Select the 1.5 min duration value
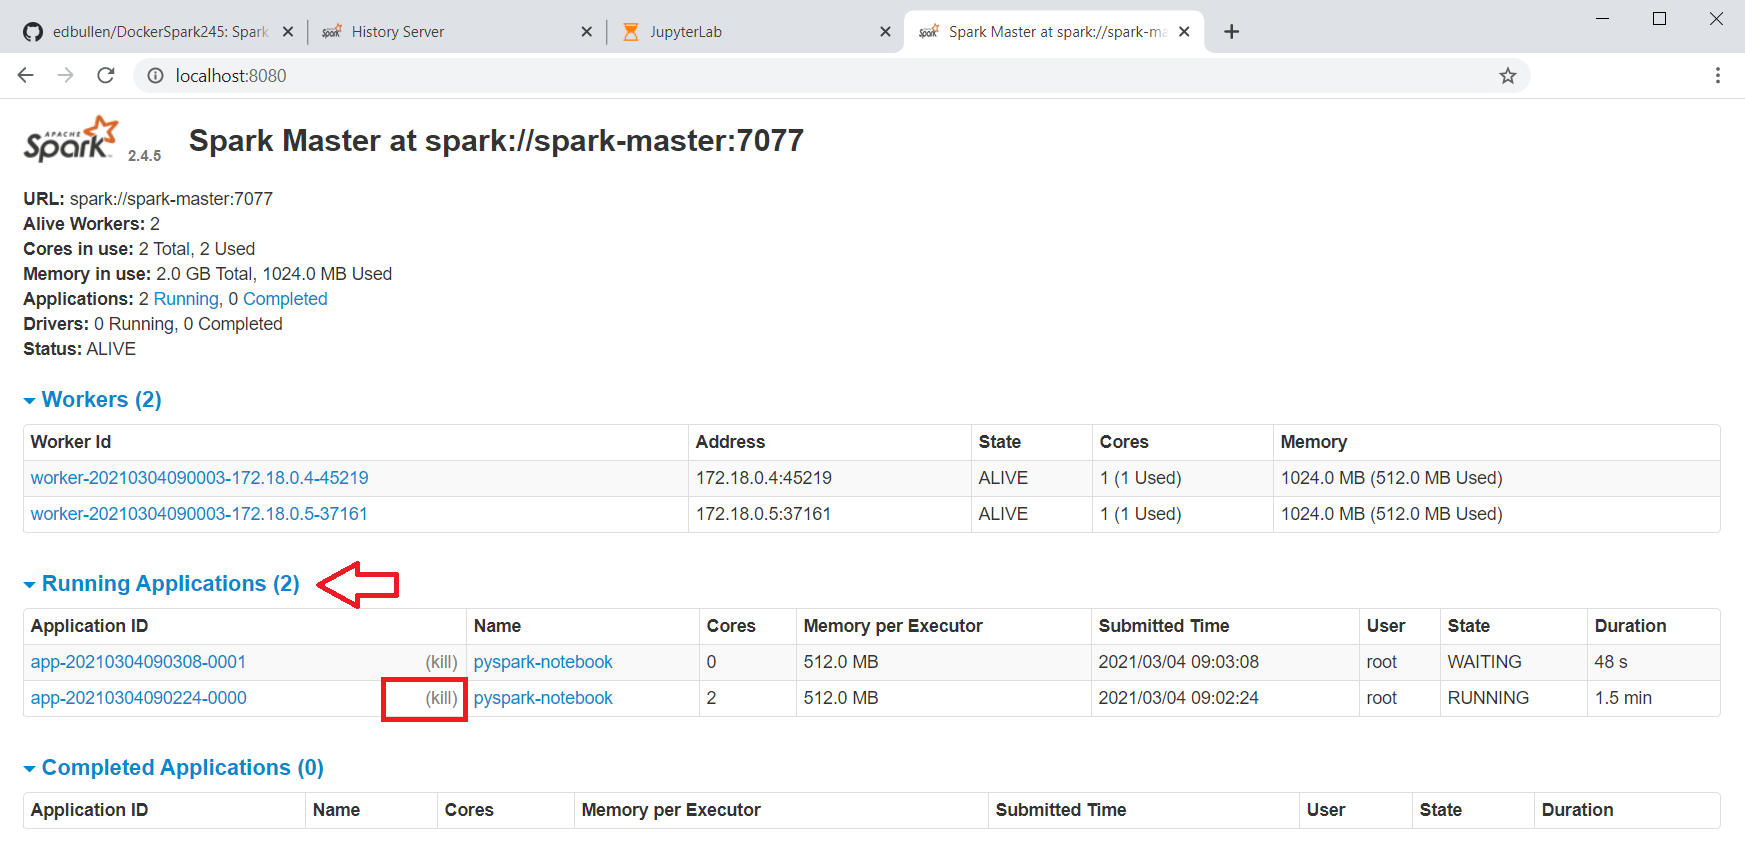Screen dimensions: 1745x861 pyautogui.click(x=1623, y=698)
